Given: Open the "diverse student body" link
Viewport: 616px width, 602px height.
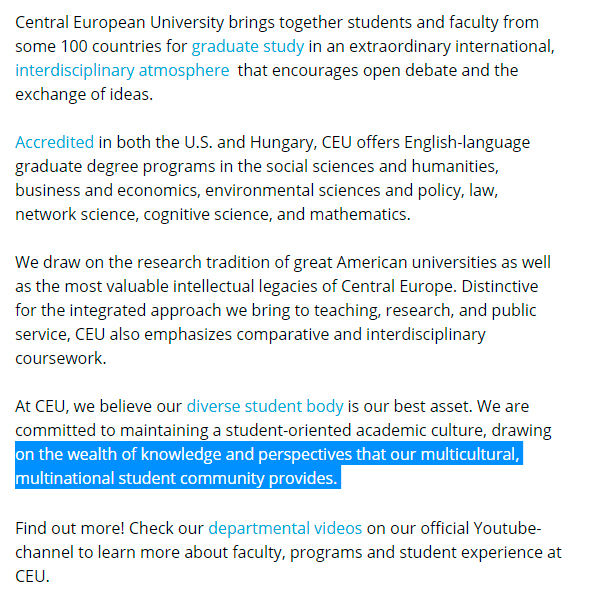Looking at the screenshot, I should coord(264,407).
